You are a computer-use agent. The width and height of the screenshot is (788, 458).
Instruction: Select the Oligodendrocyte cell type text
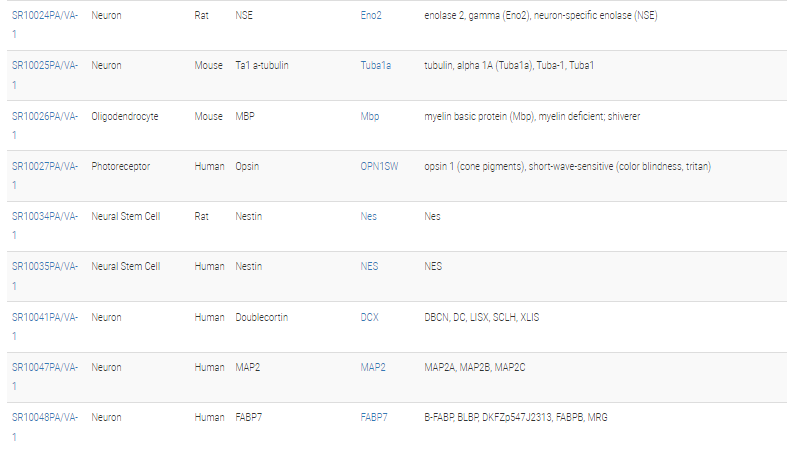tap(125, 116)
